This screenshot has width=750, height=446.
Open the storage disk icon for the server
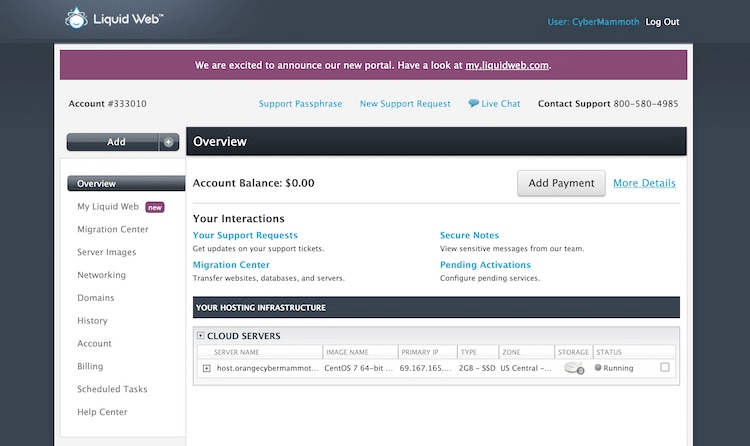click(x=574, y=368)
